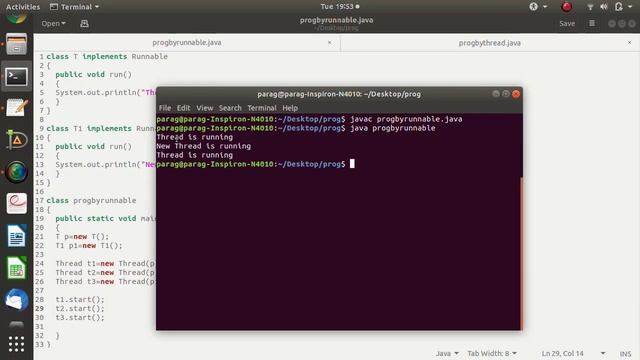Open the Files manager from the dock
Image resolution: width=640 pixels, height=360 pixels.
[x=16, y=44]
